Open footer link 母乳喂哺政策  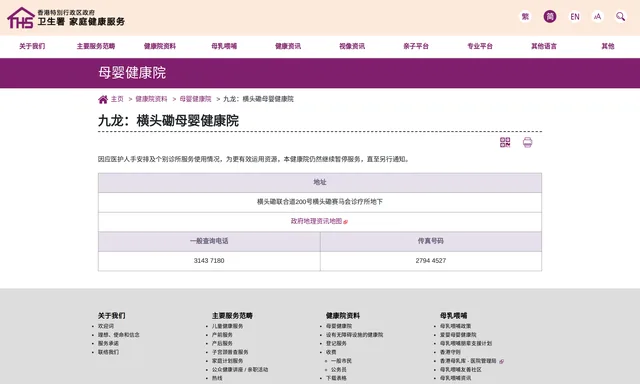[x=456, y=326]
